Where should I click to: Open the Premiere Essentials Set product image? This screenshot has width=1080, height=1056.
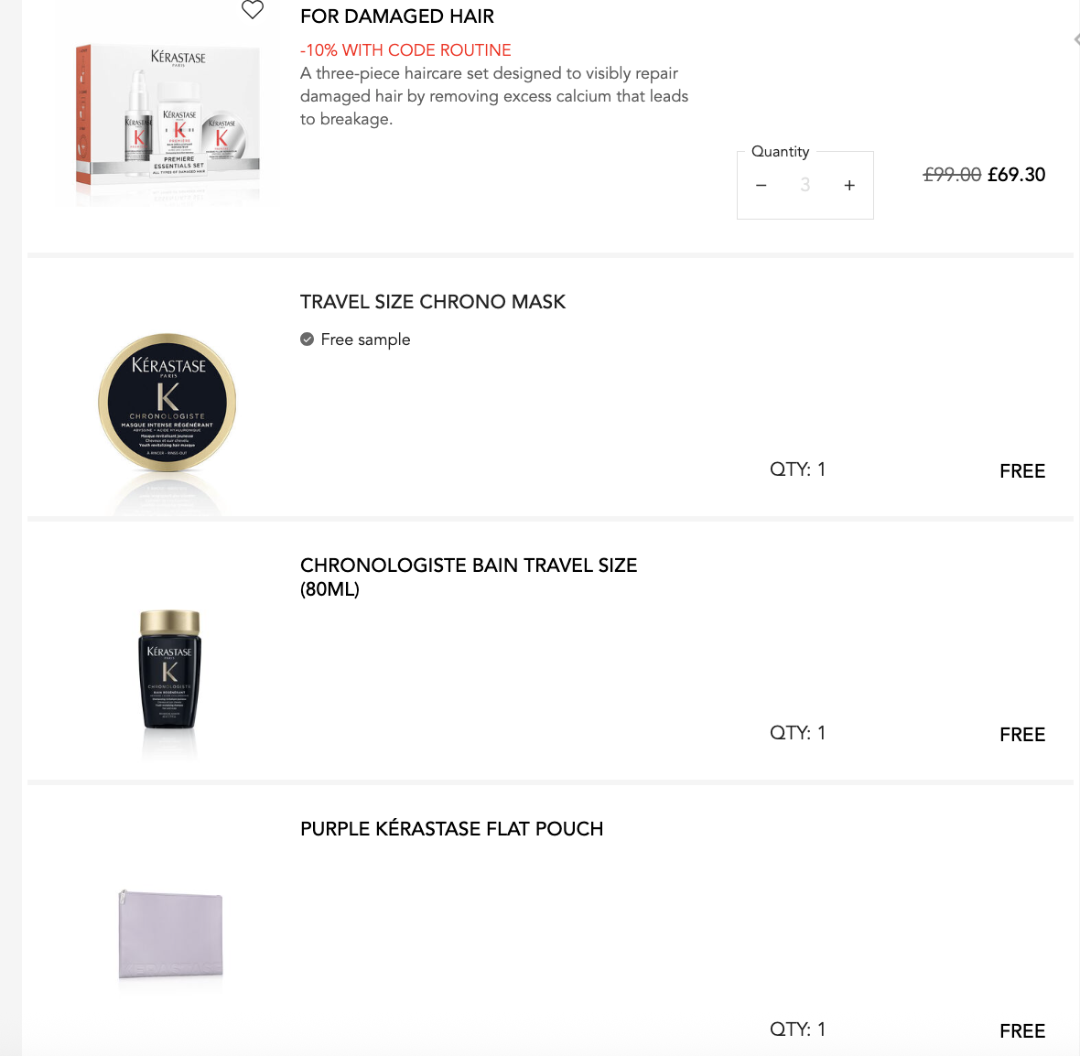click(x=168, y=122)
